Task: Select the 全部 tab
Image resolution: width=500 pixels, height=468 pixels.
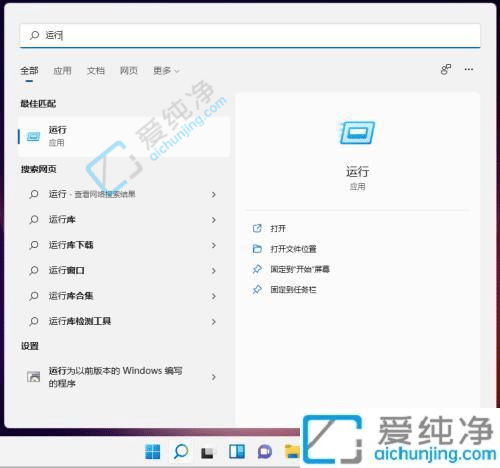Action: point(29,71)
